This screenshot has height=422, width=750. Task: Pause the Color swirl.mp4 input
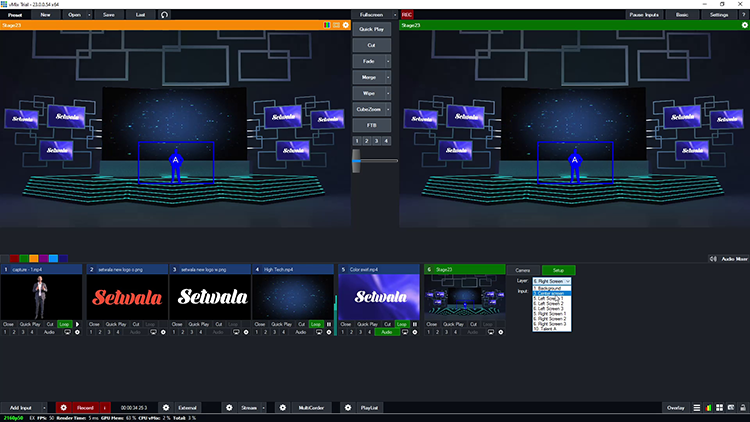coord(414,324)
